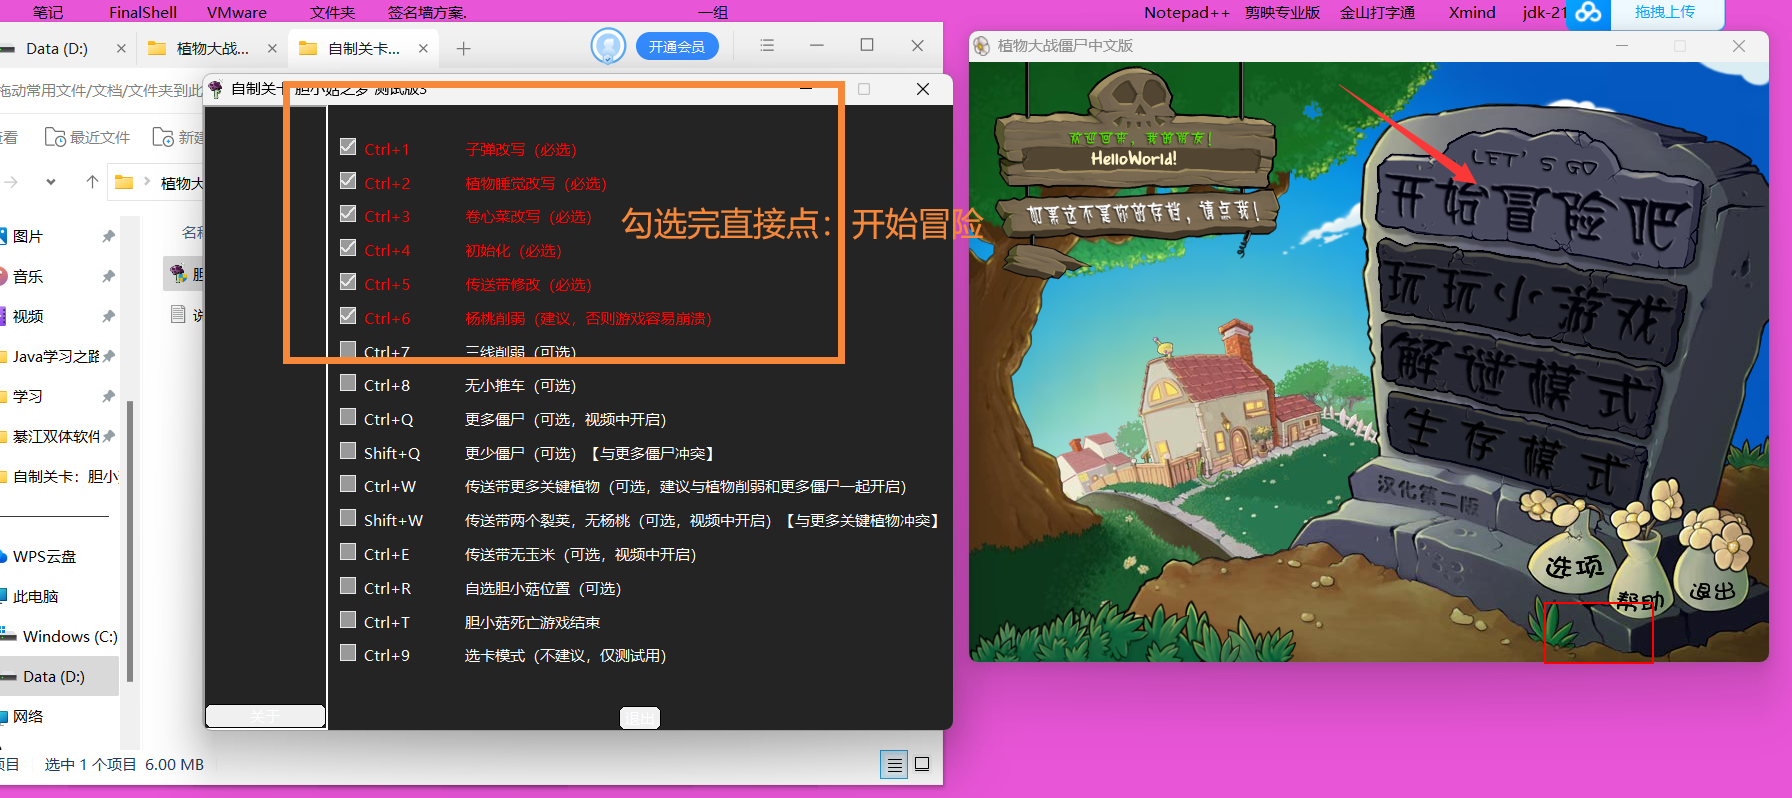Open 此电脑 in explorer sidebar

pos(36,596)
